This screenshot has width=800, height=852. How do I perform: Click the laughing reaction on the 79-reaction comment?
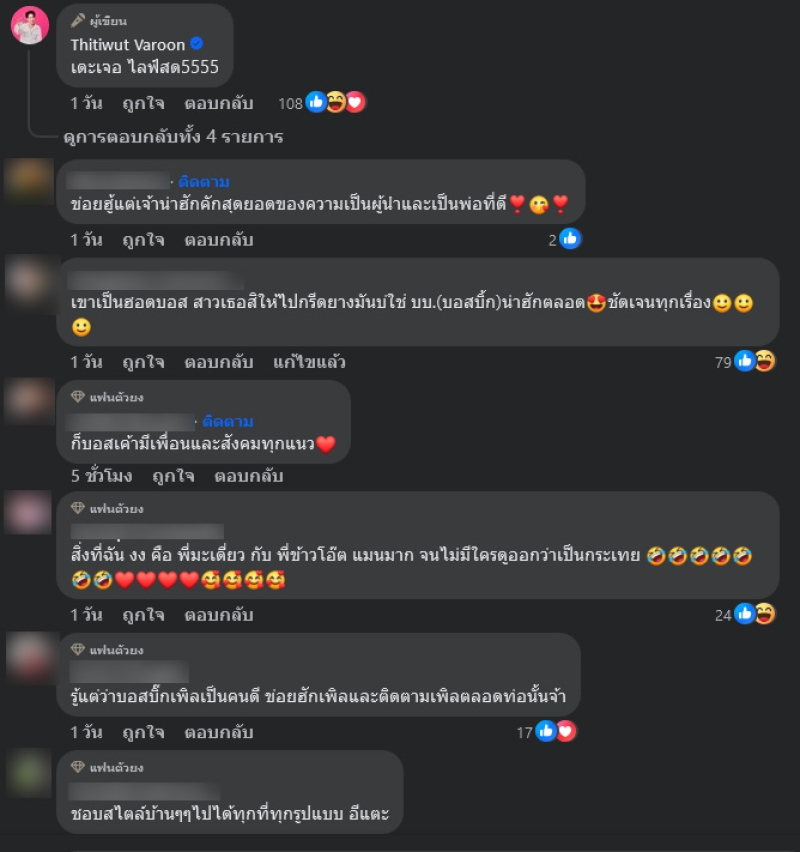(765, 361)
